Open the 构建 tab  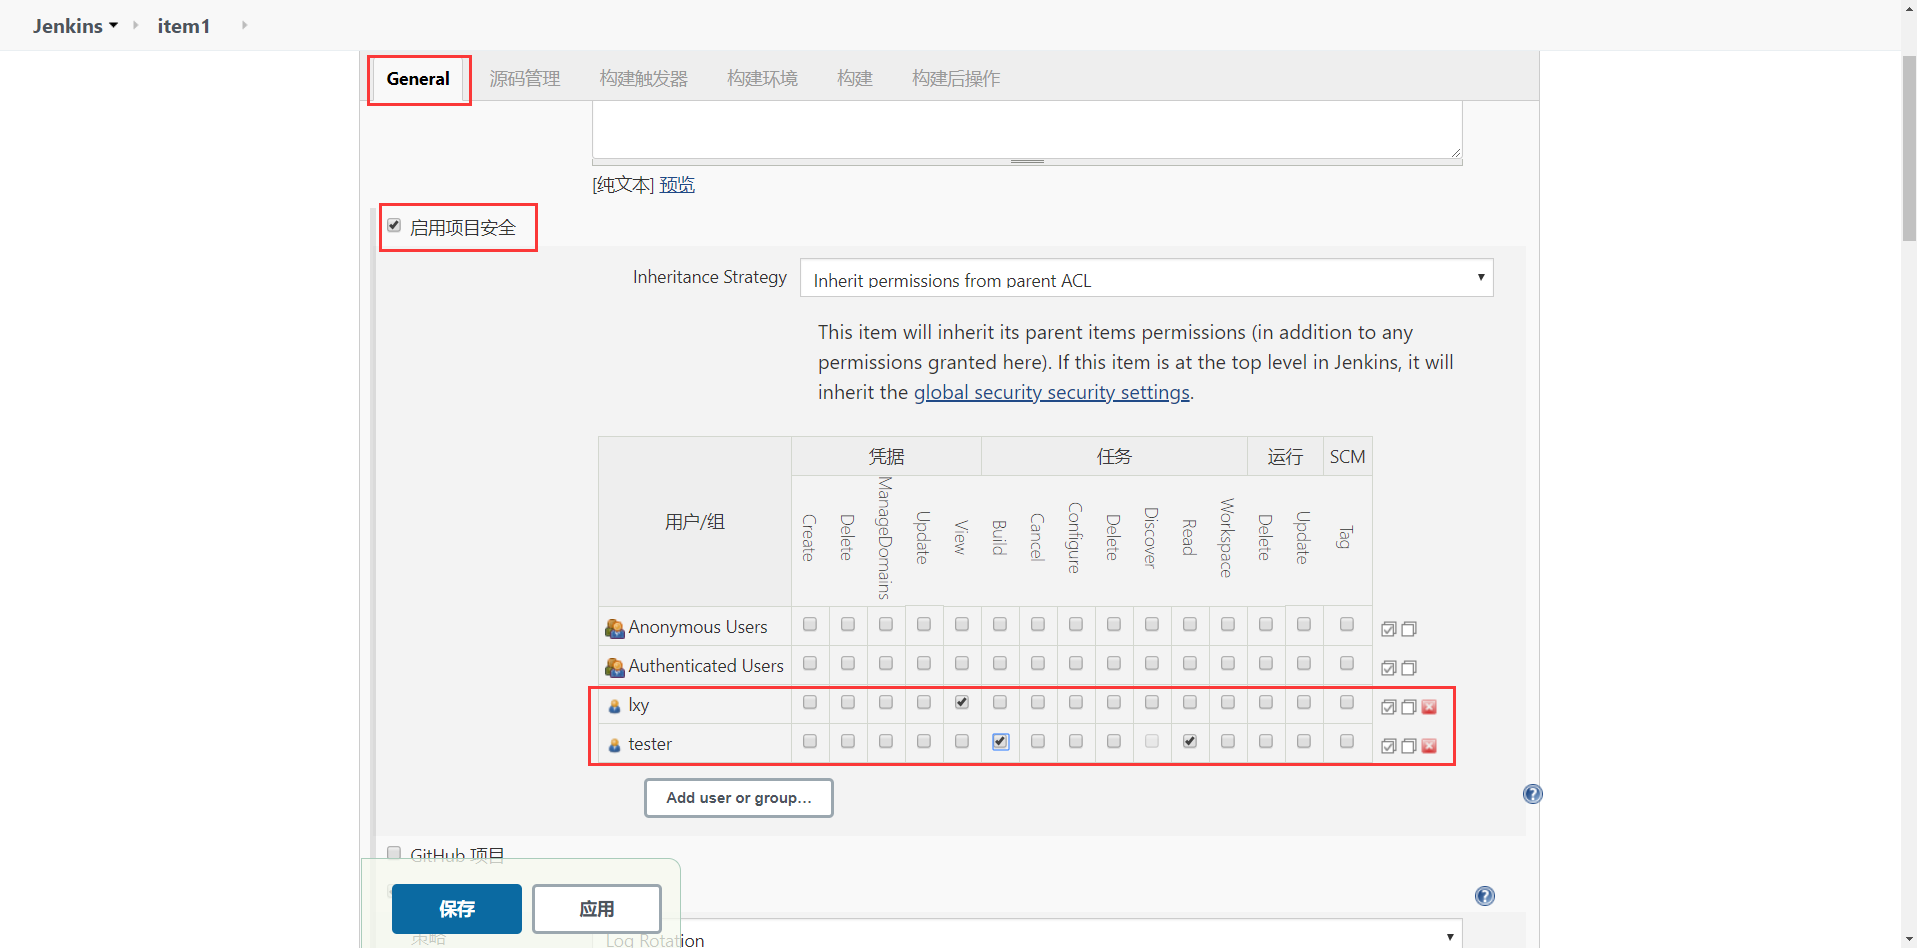coord(855,79)
